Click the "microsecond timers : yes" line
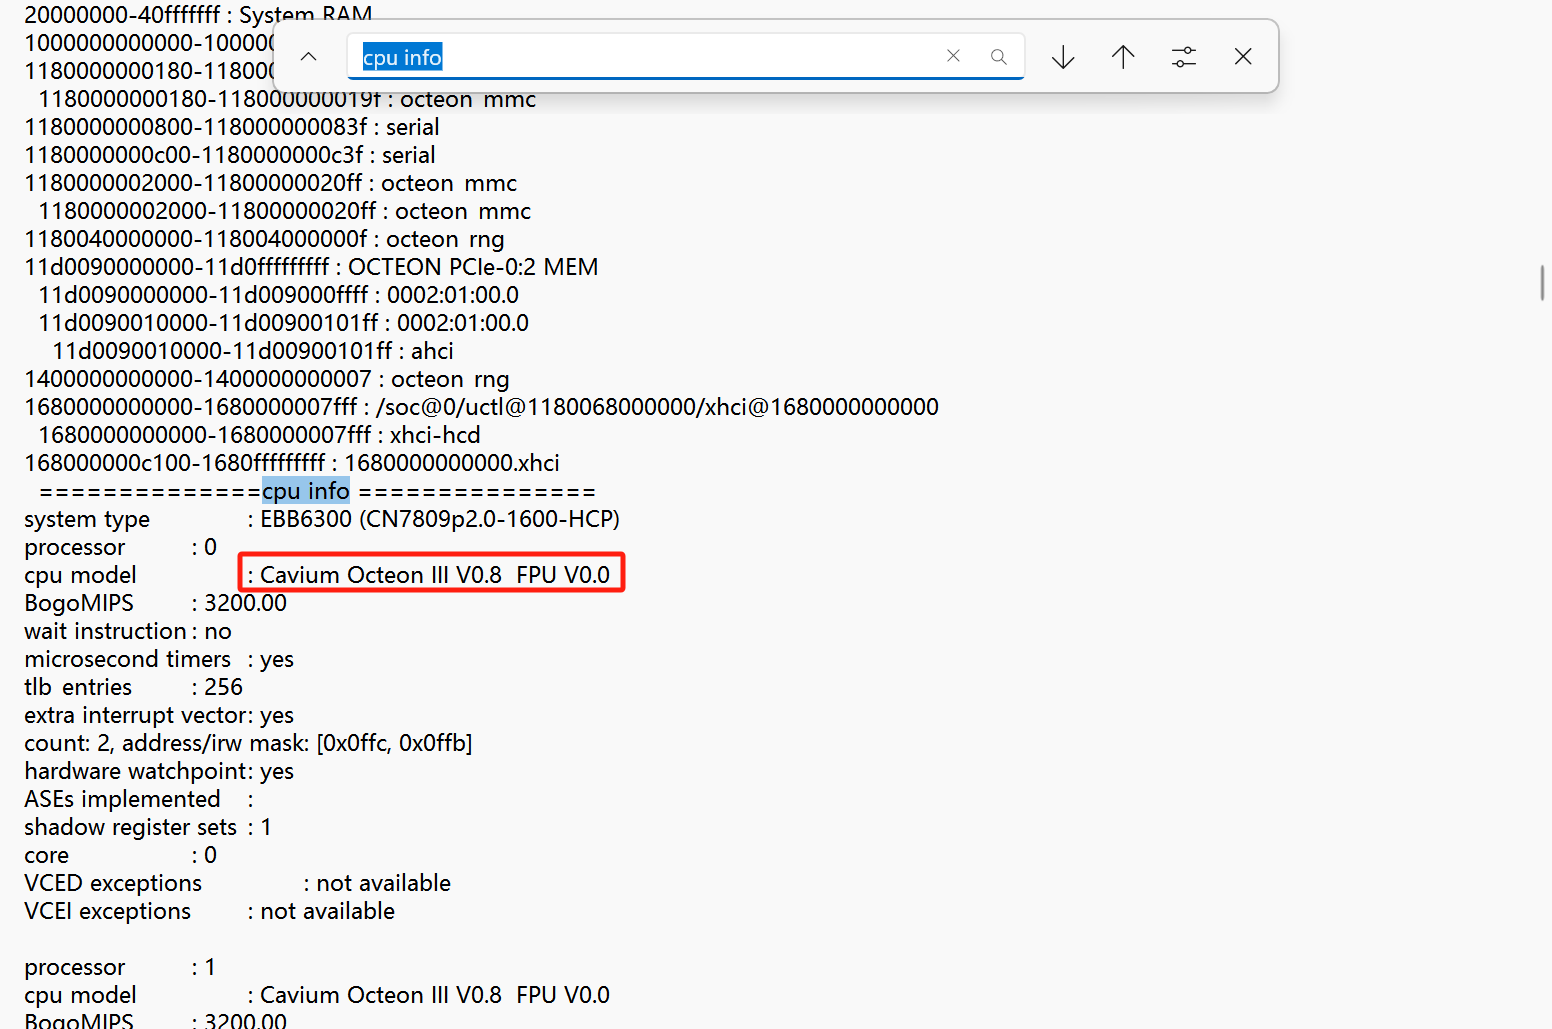Viewport: 1552px width, 1029px height. tap(159, 659)
